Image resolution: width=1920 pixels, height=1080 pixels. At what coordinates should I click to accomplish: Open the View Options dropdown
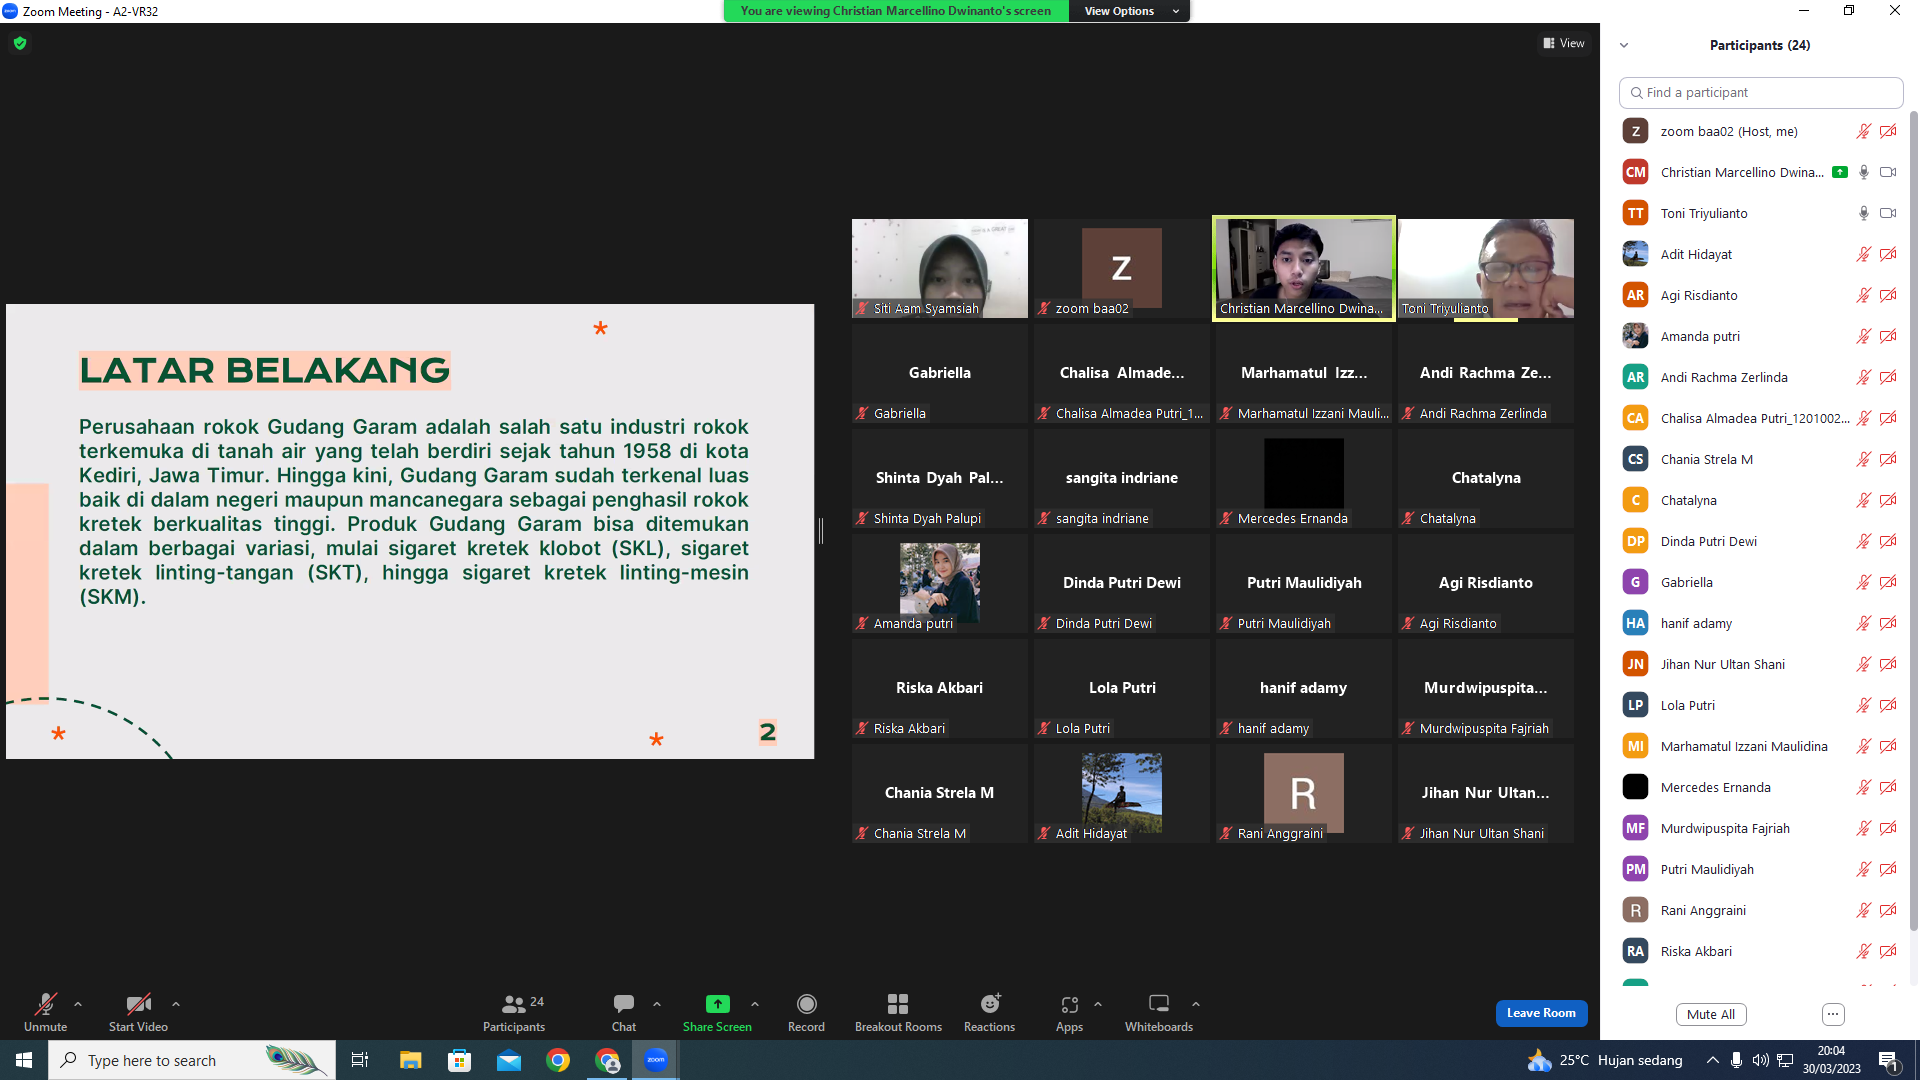(1130, 11)
